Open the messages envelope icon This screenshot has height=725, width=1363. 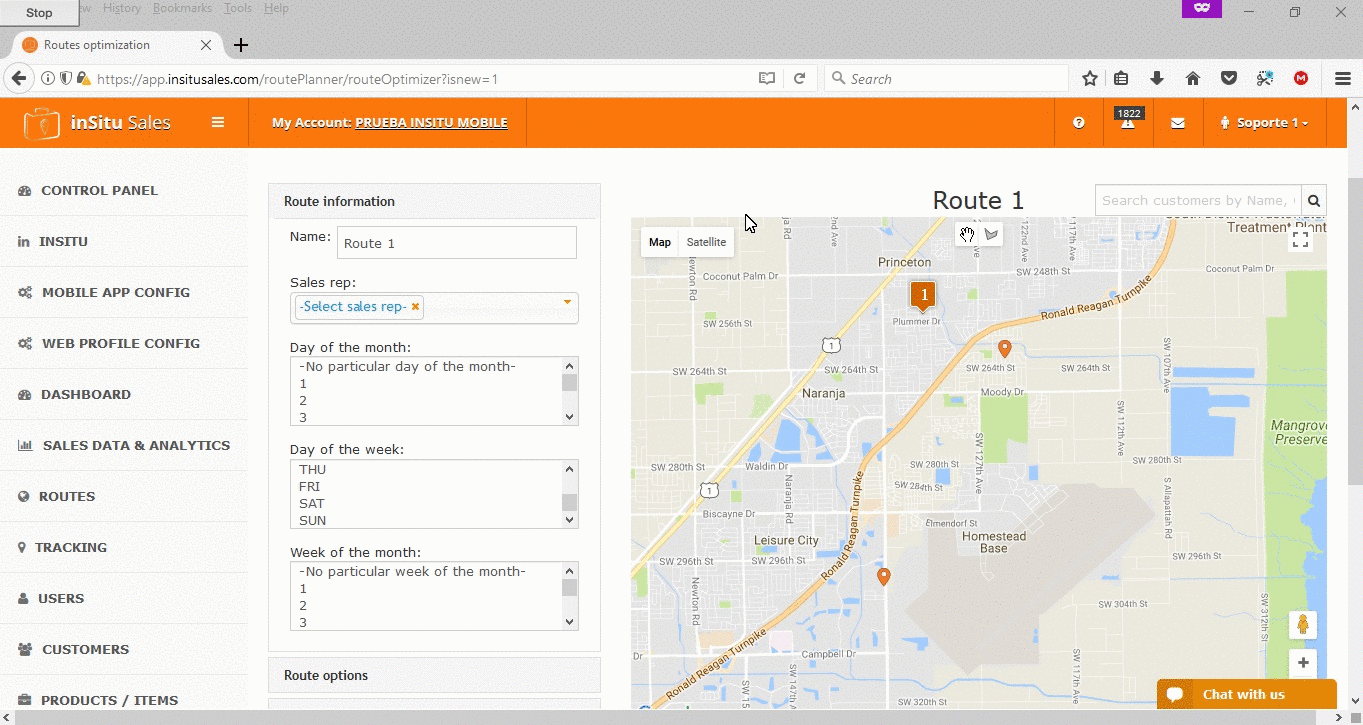(x=1178, y=123)
